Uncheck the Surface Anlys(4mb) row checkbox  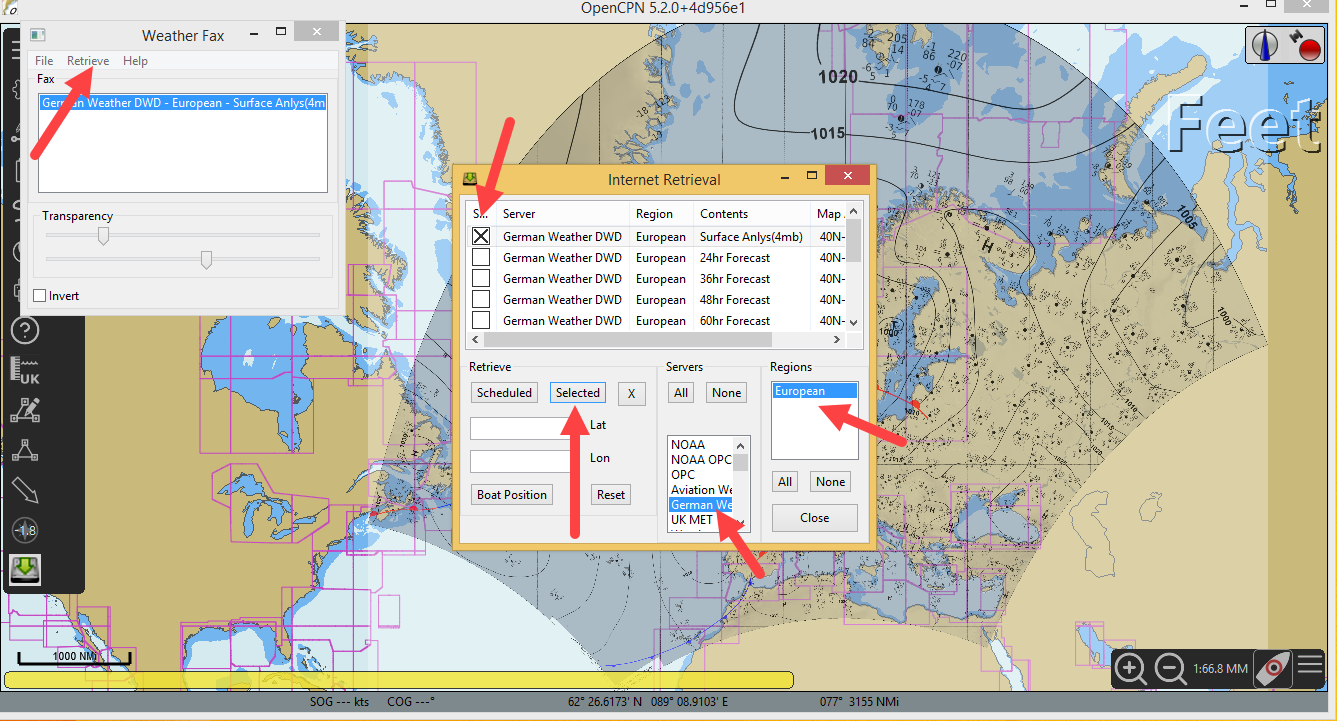(481, 237)
